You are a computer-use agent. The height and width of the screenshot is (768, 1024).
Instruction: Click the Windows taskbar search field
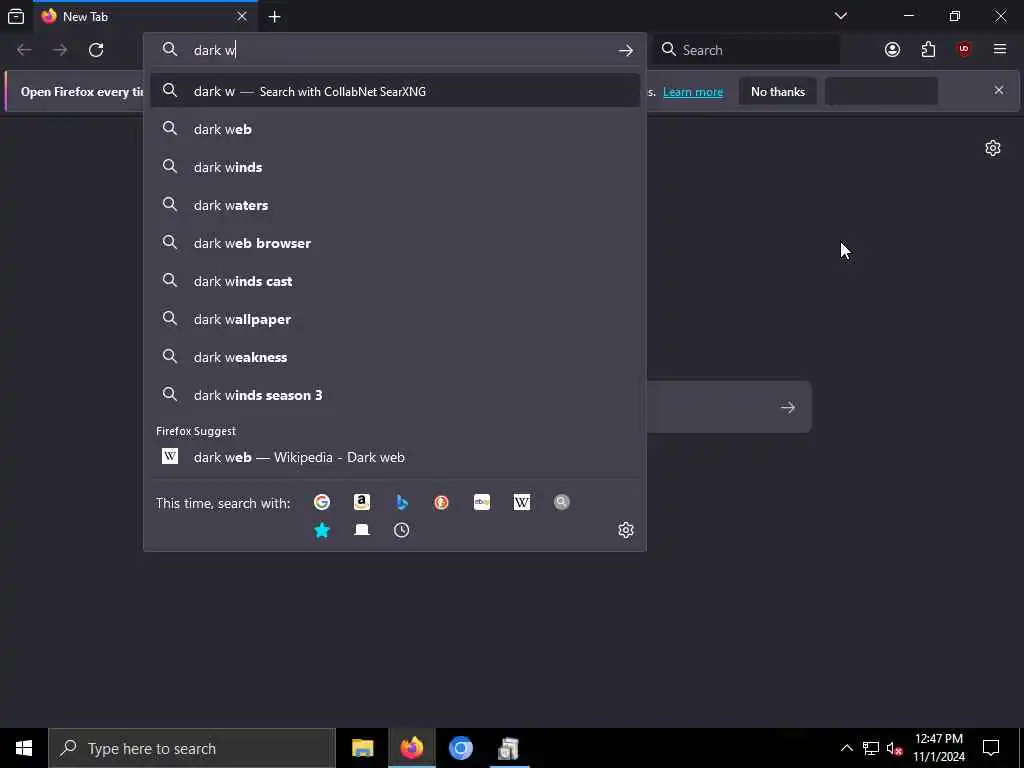click(192, 748)
